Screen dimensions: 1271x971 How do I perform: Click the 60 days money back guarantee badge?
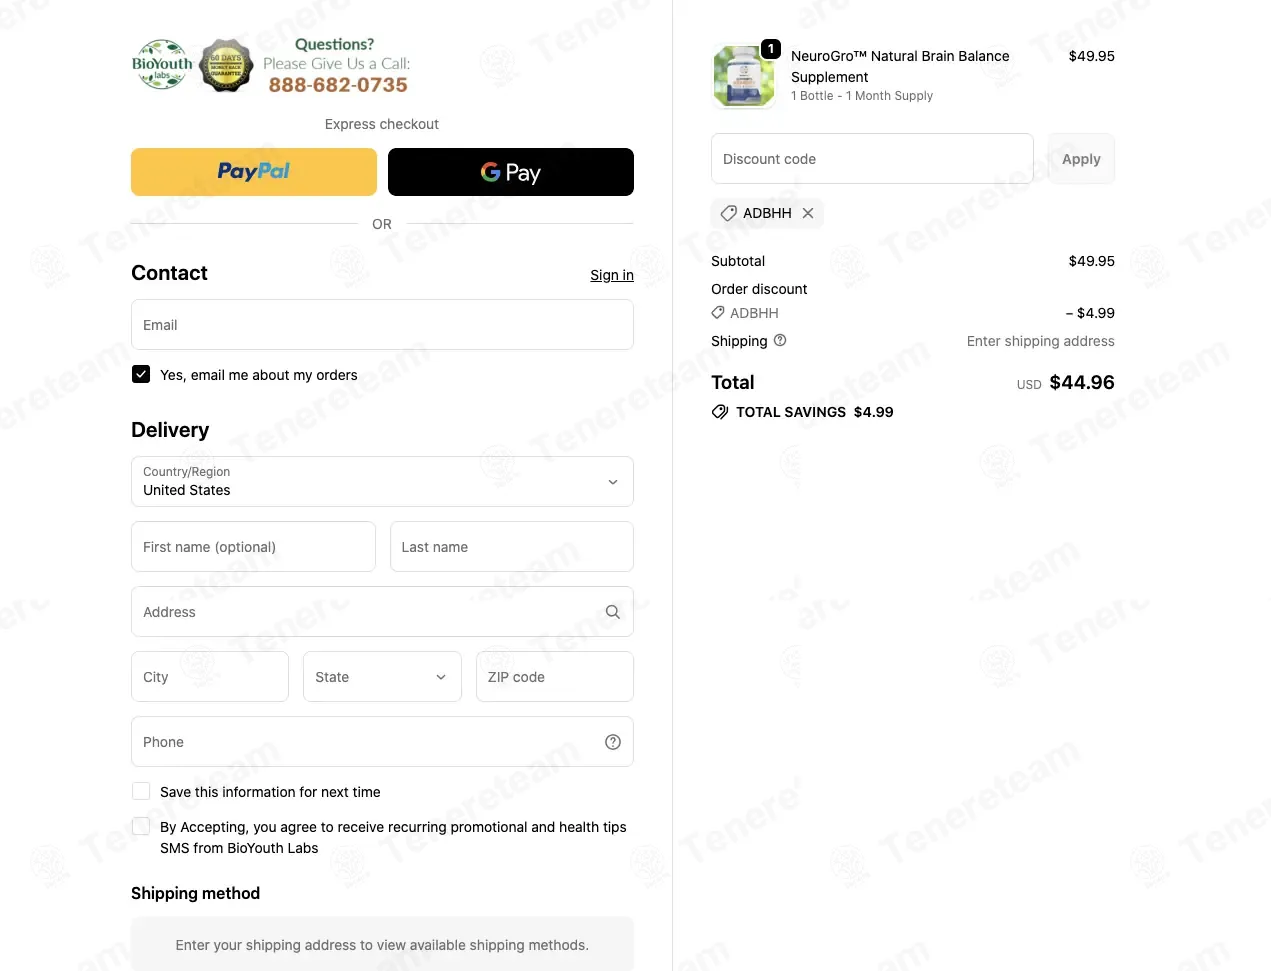tap(226, 65)
